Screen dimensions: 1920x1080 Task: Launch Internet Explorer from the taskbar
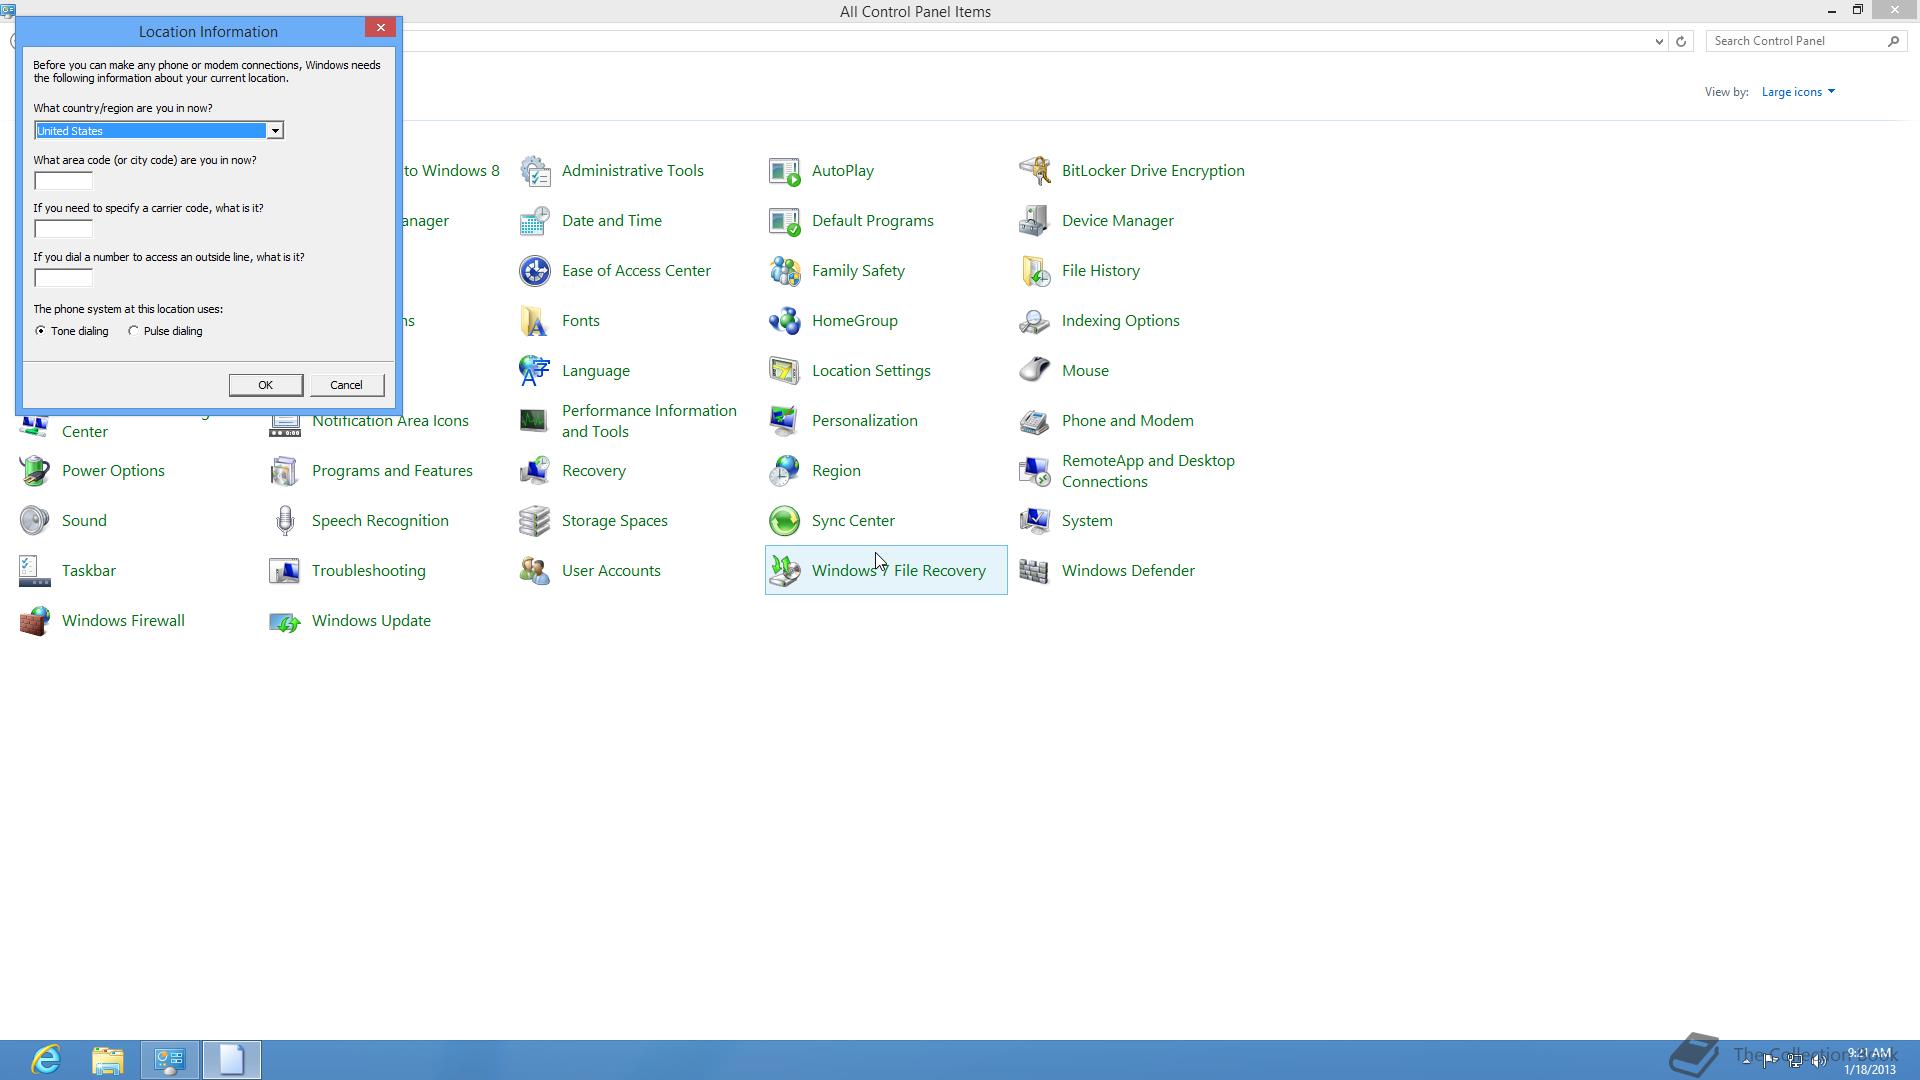pyautogui.click(x=46, y=1060)
